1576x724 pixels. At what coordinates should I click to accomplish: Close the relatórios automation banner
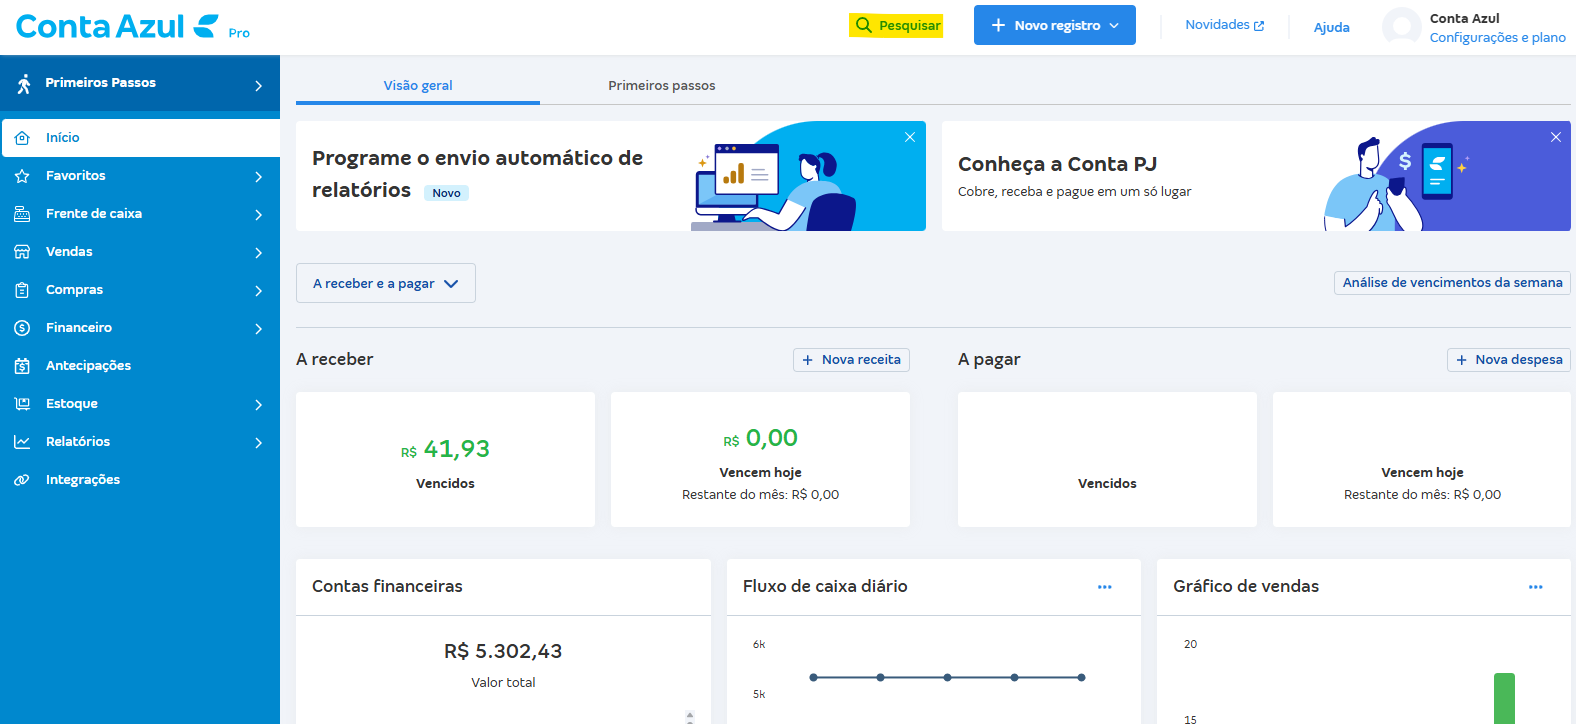click(x=910, y=137)
